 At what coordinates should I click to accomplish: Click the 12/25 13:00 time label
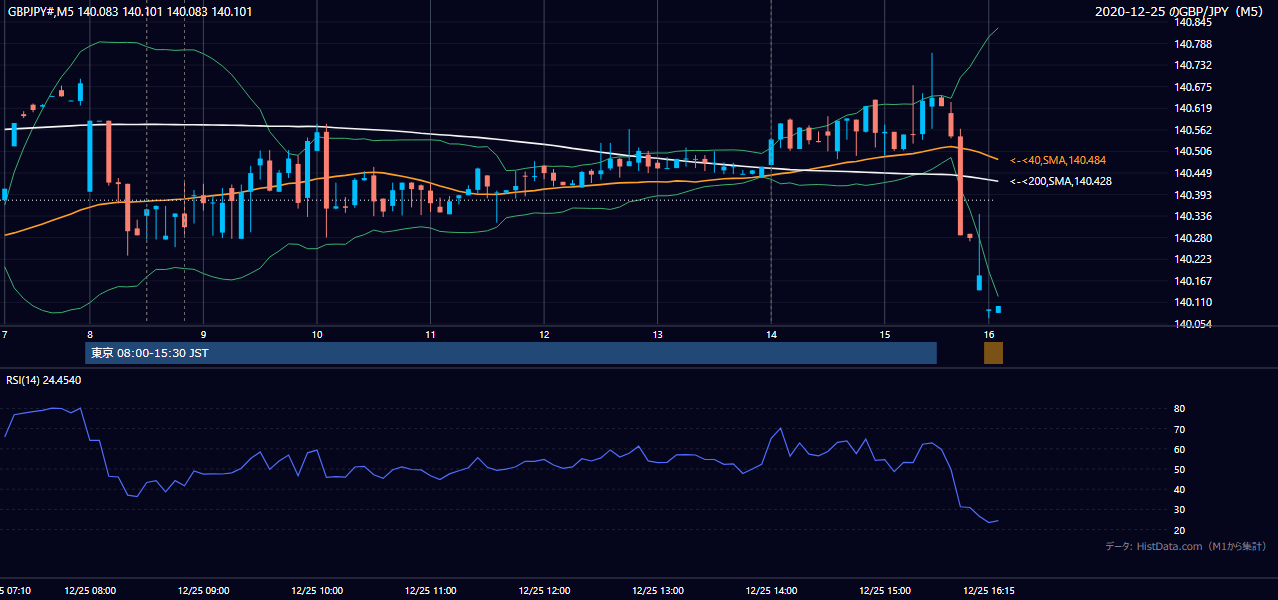pos(658,590)
